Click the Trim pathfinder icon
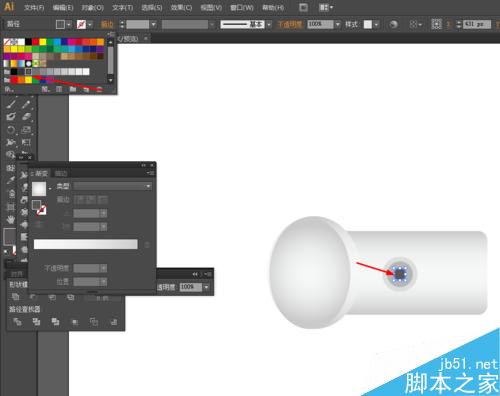 (x=36, y=322)
